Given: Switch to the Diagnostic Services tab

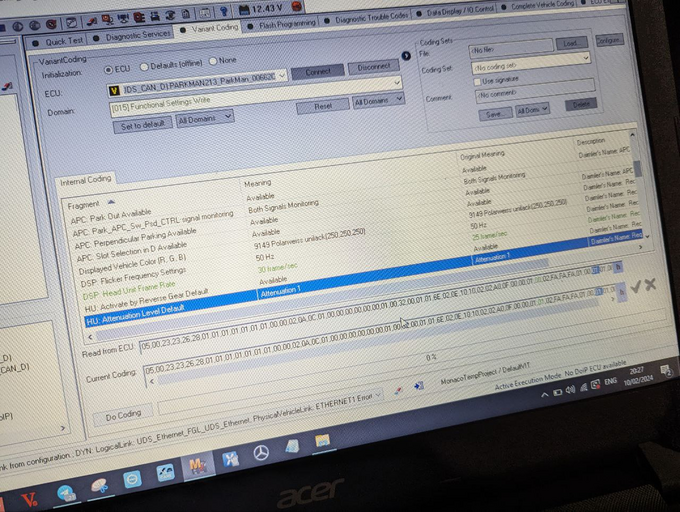Looking at the screenshot, I should point(133,36).
